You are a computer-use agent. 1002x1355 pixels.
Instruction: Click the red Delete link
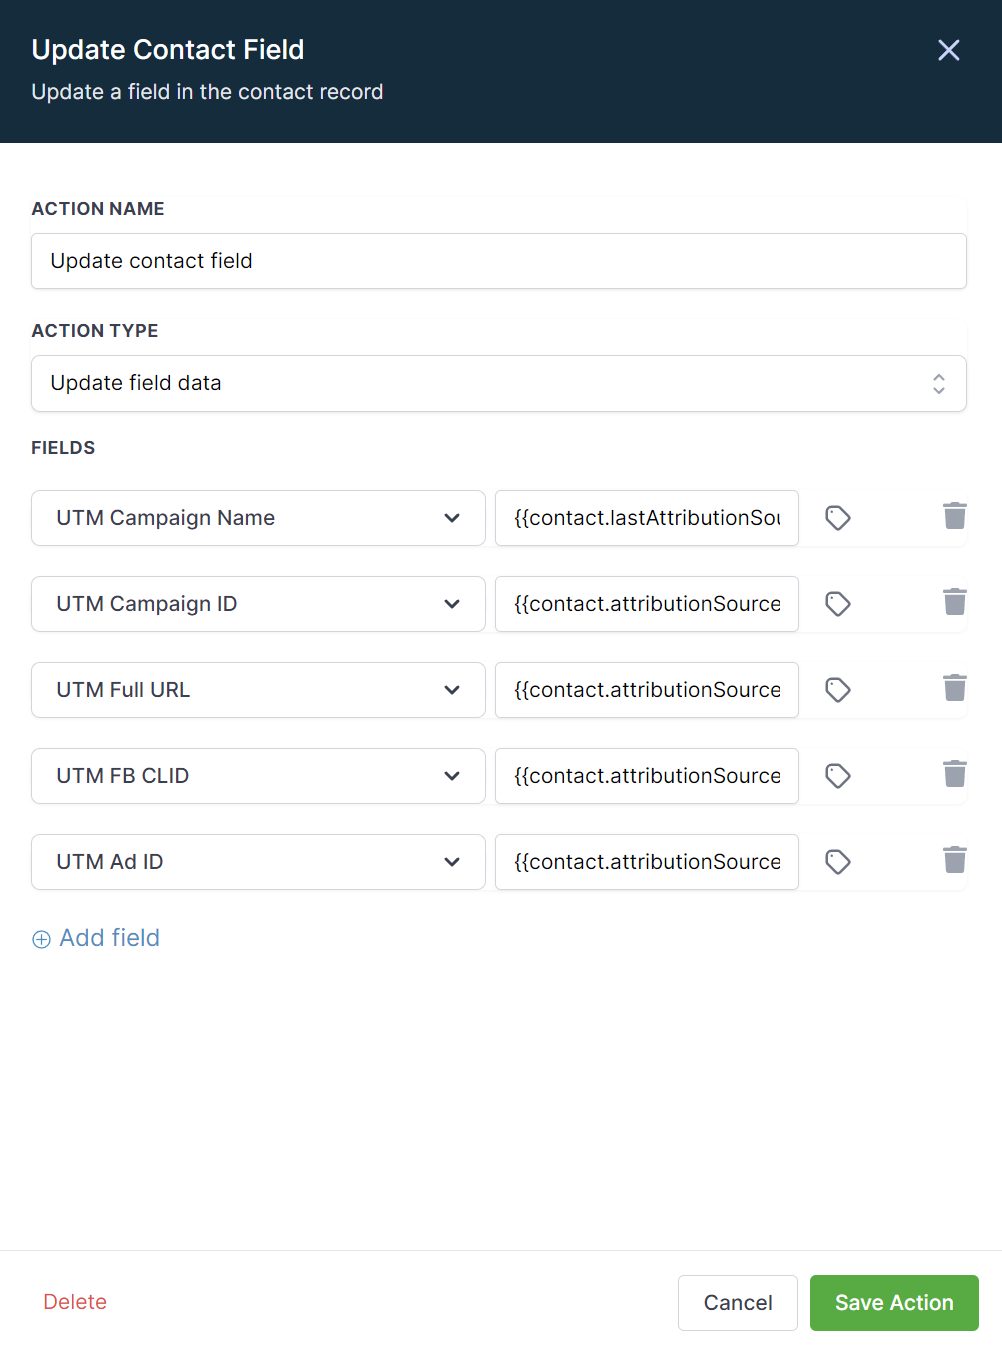pyautogui.click(x=75, y=1302)
